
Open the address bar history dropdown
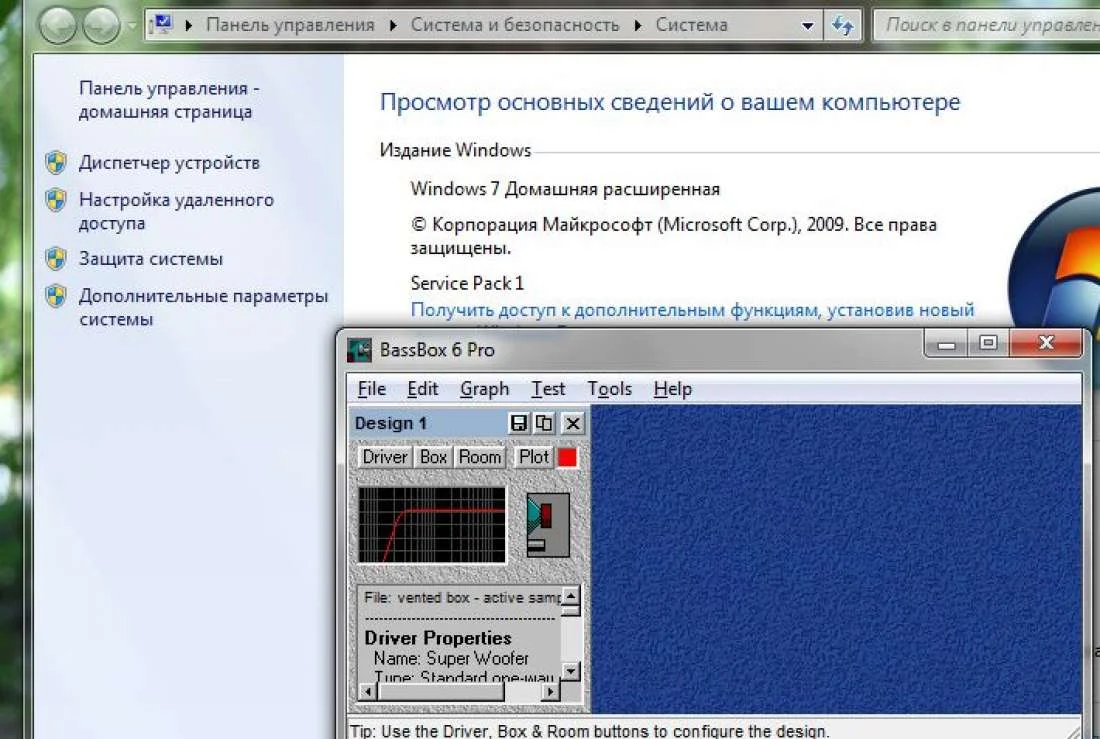(807, 26)
